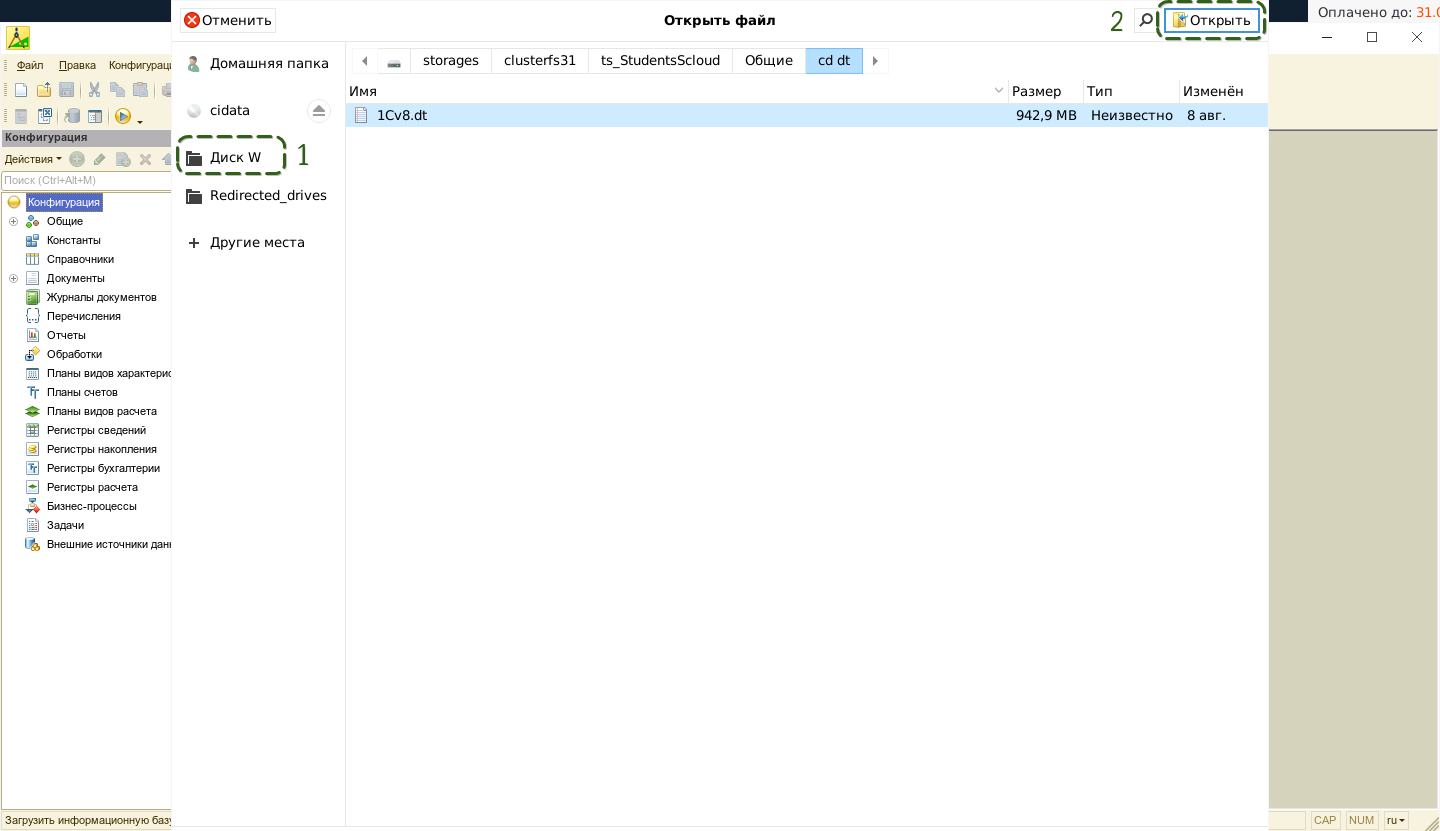
Task: Select Регистры накопления in the tree
Action: pos(102,449)
